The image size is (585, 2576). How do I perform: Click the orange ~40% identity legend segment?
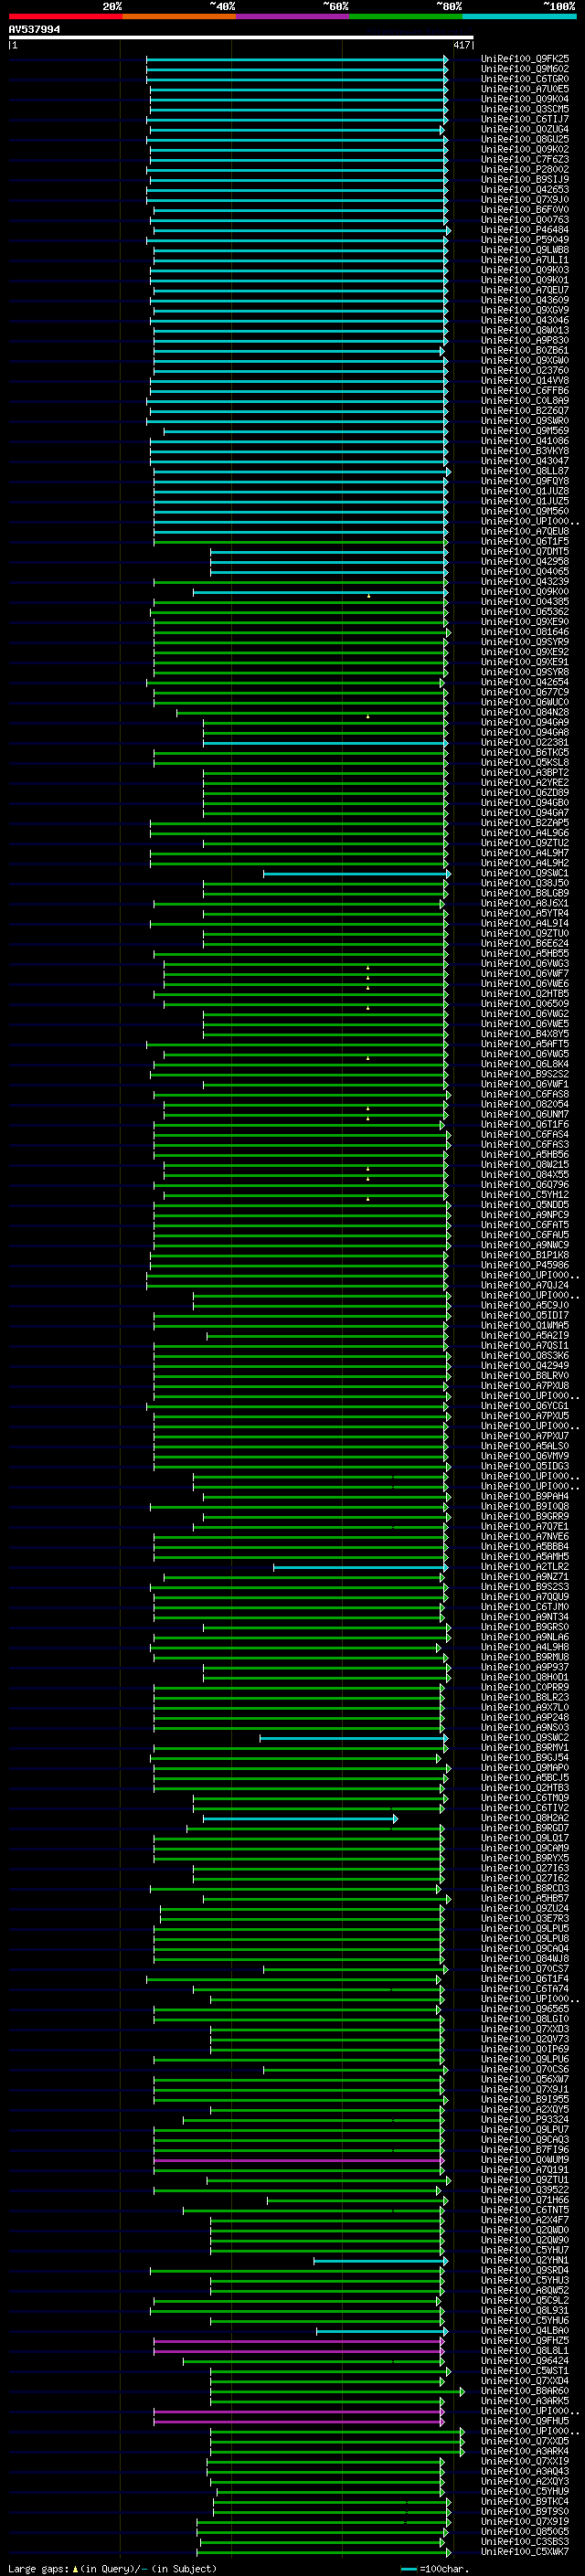[179, 16]
